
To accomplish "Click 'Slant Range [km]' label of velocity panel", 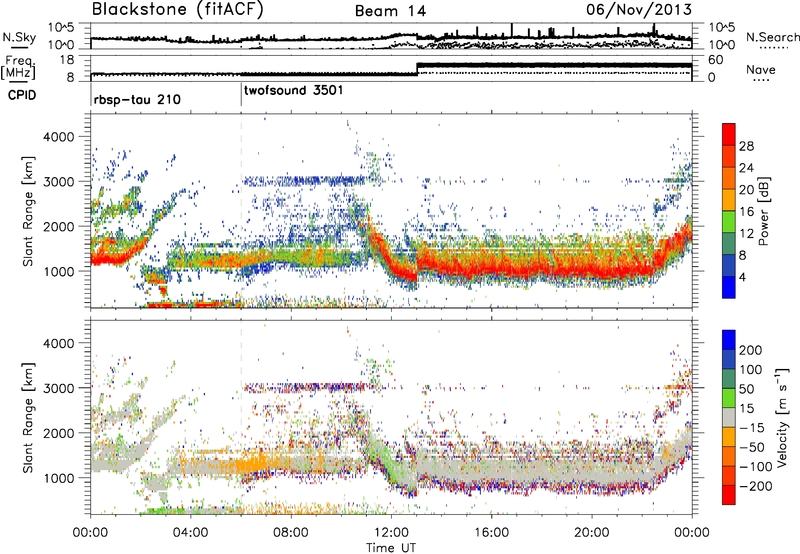I will coord(28,418).
